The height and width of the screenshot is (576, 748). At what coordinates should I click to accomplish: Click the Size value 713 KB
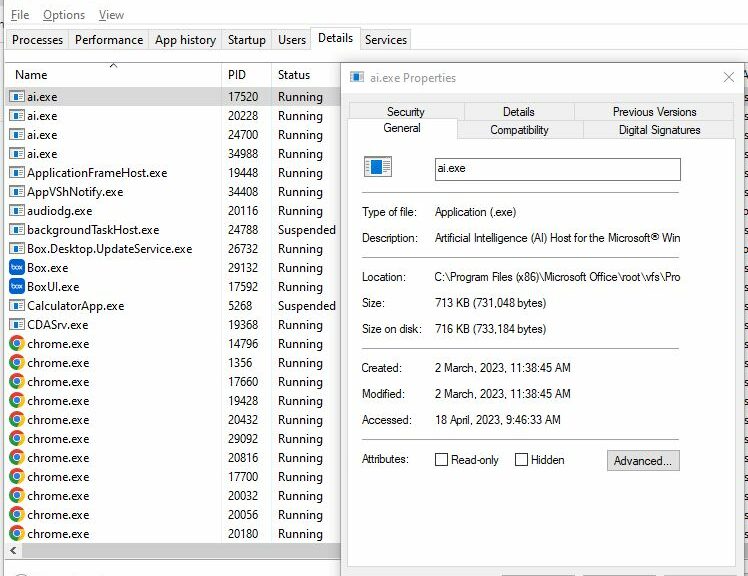coord(490,303)
